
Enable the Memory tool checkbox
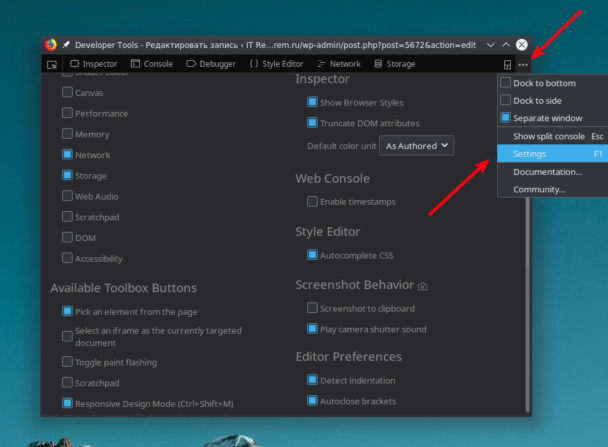click(67, 134)
